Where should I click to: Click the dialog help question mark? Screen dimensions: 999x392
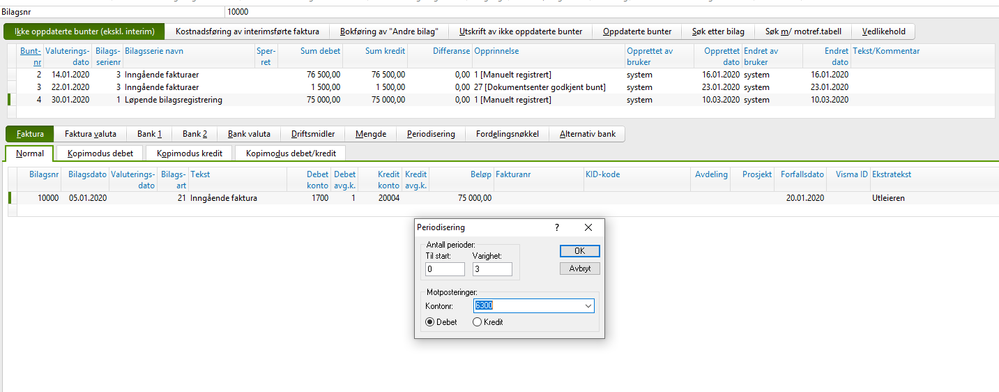coord(556,228)
